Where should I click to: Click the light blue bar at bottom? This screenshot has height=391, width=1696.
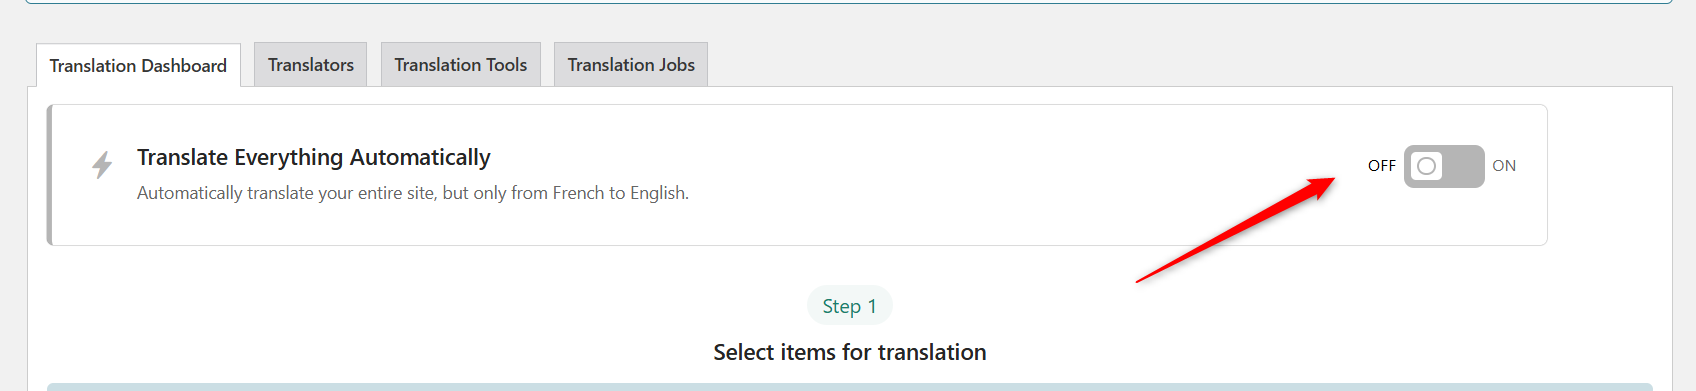850,386
